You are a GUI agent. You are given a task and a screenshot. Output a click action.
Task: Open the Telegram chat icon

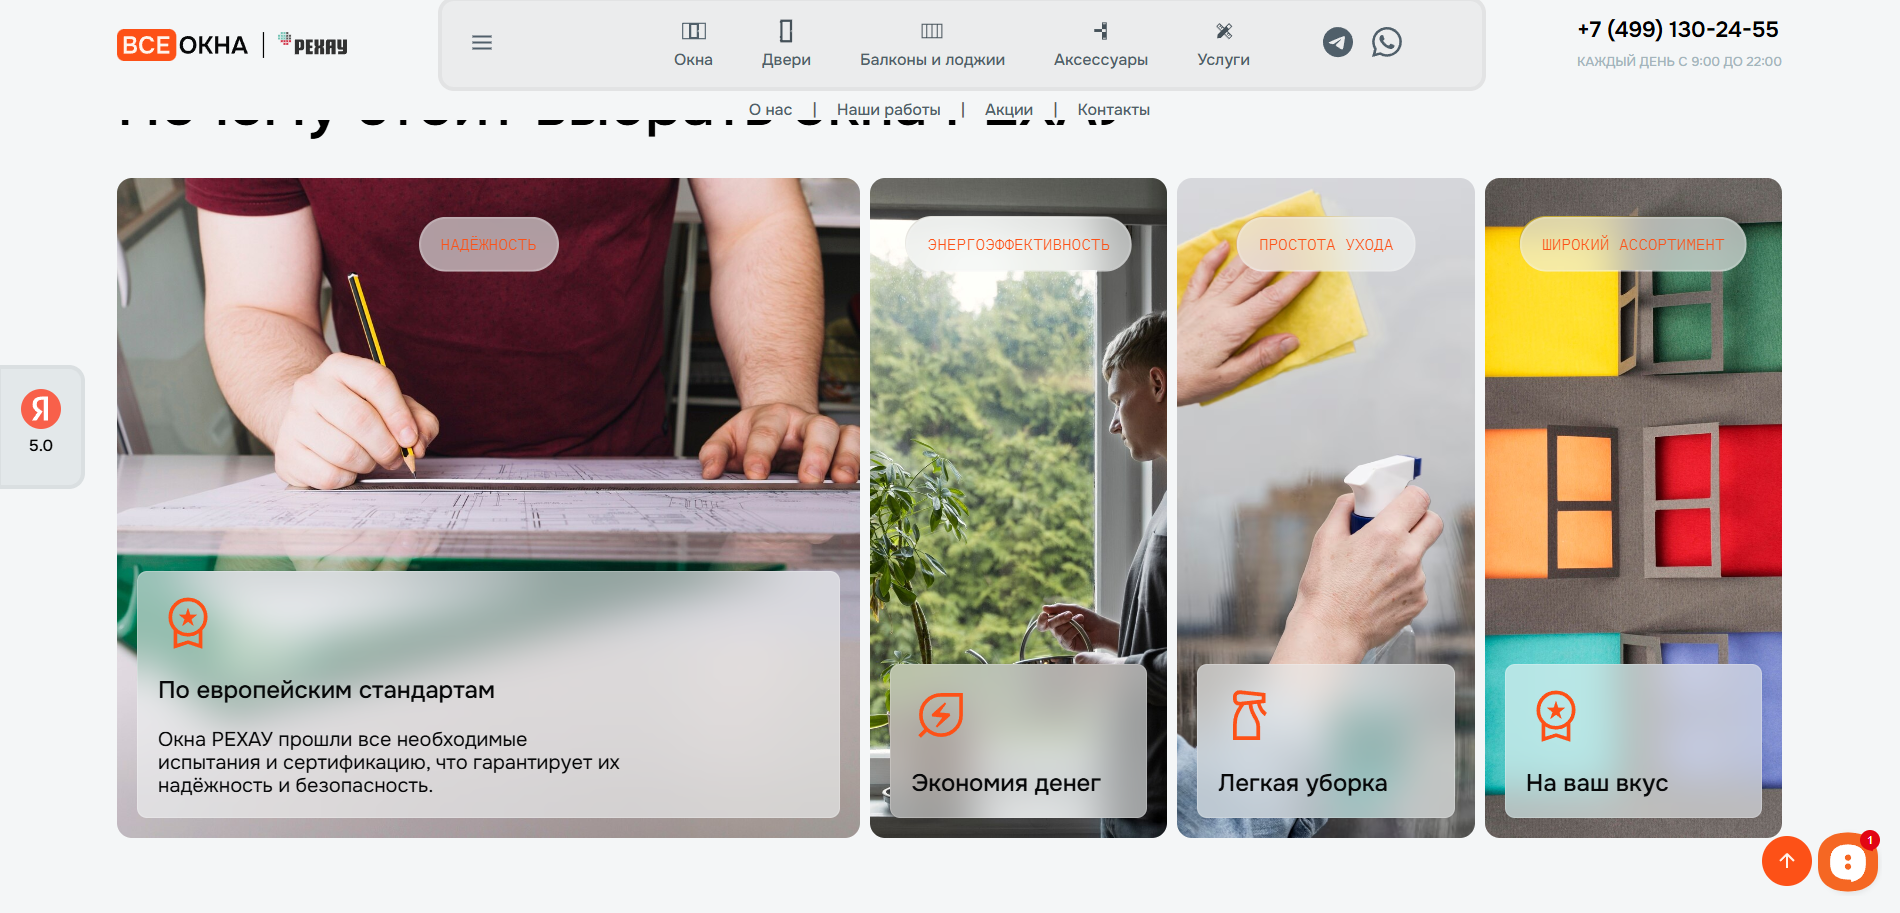tap(1338, 42)
